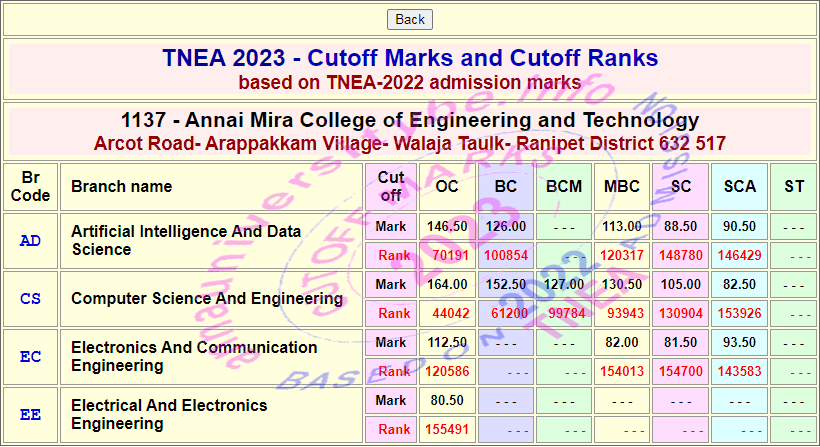Select Artificial Intelligence And Data Science branch name
Screen dimensions: 820x447
(x=186, y=240)
